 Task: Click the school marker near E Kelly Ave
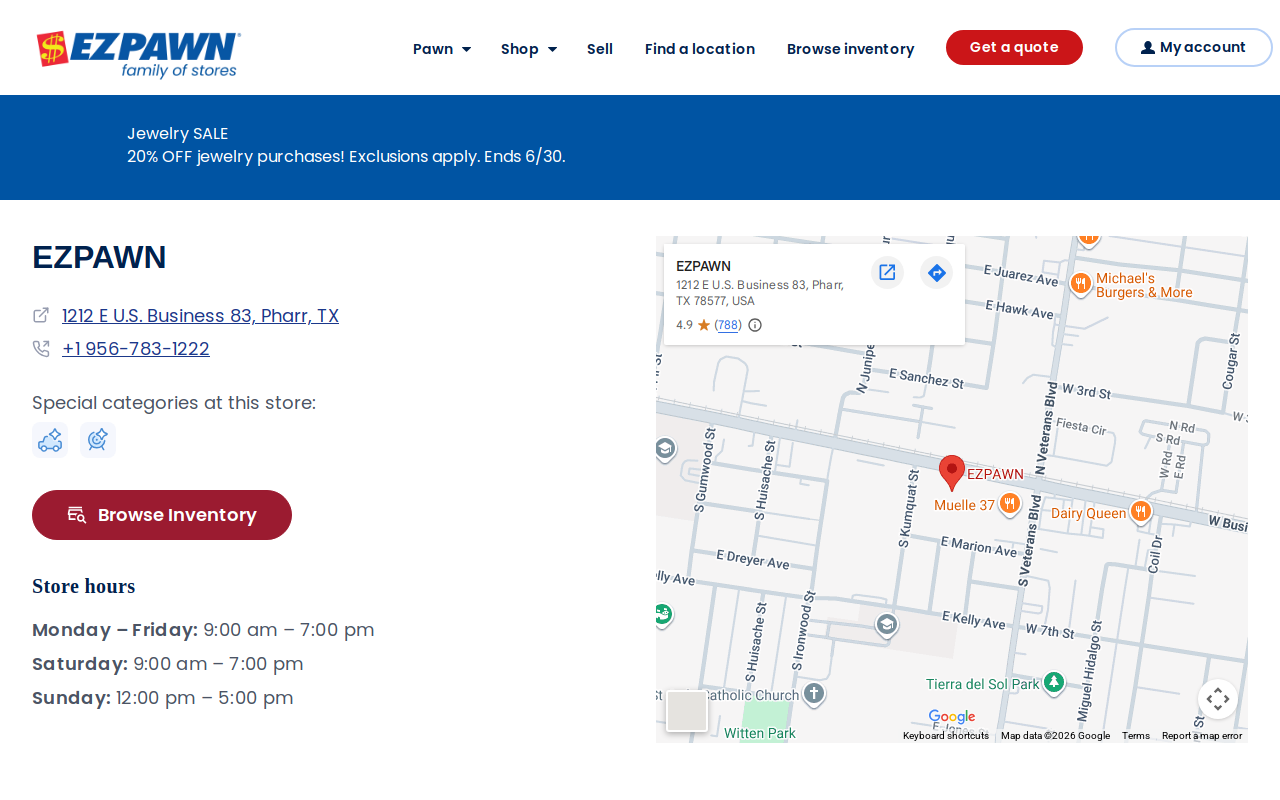[x=885, y=625]
